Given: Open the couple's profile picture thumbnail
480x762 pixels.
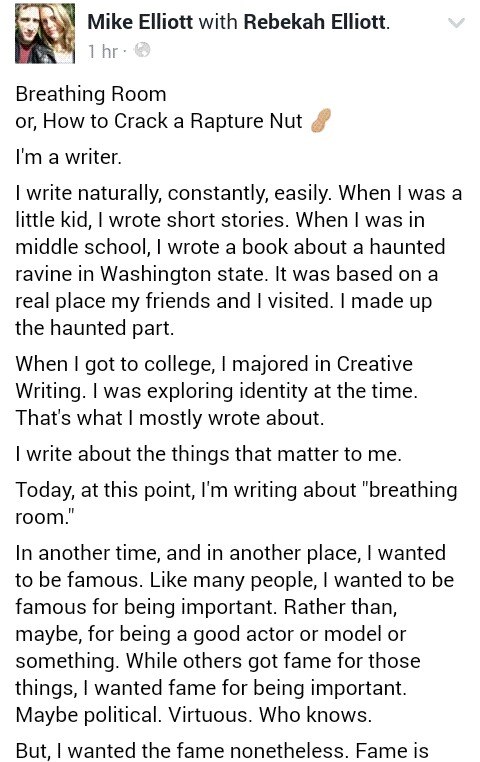Looking at the screenshot, I should [x=45, y=33].
